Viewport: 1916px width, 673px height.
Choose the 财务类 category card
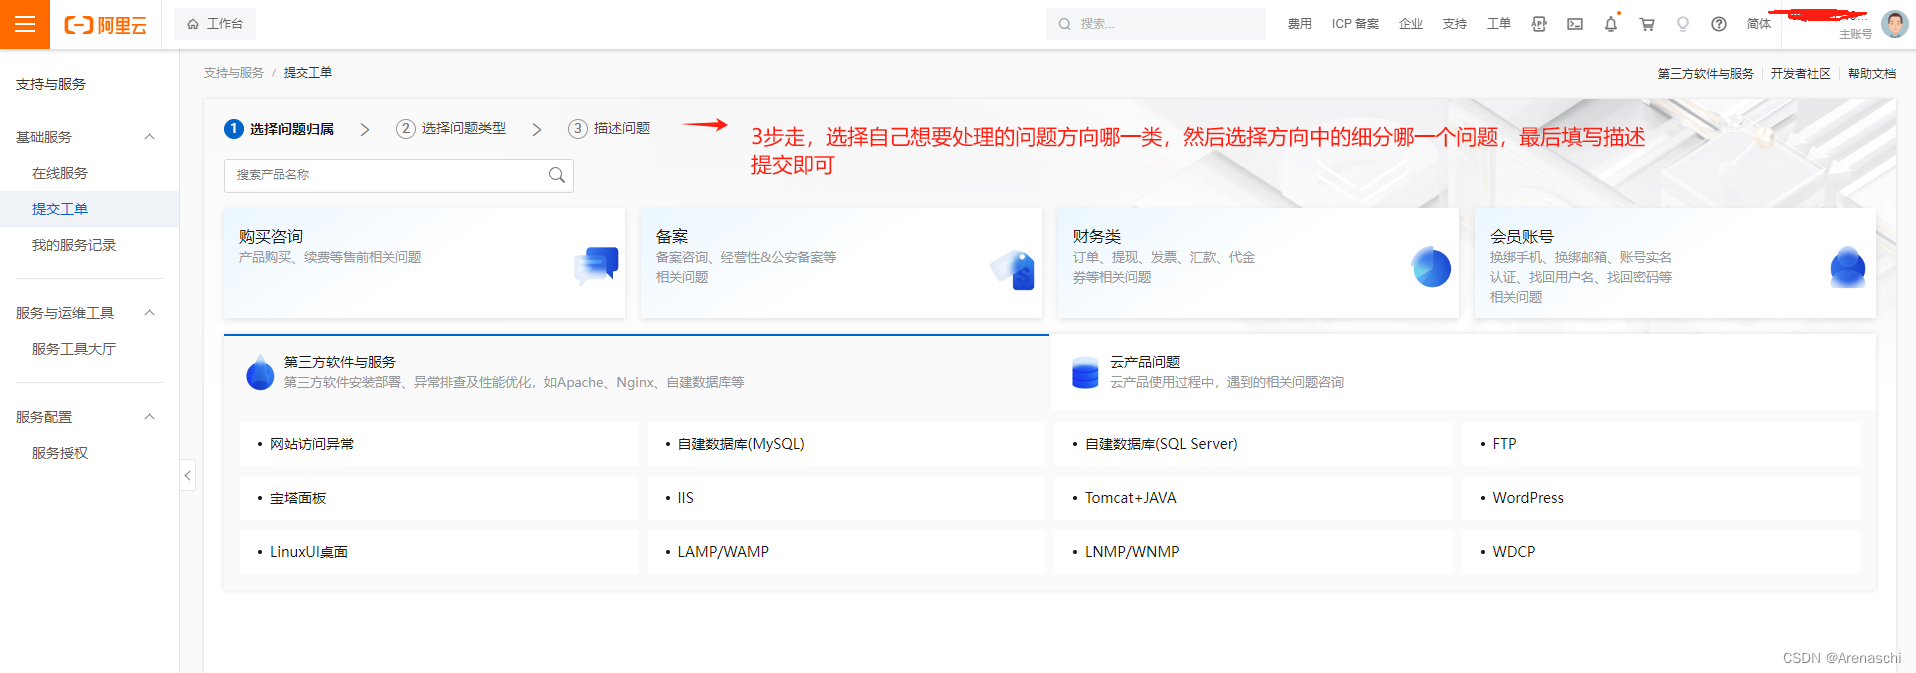click(x=1258, y=263)
